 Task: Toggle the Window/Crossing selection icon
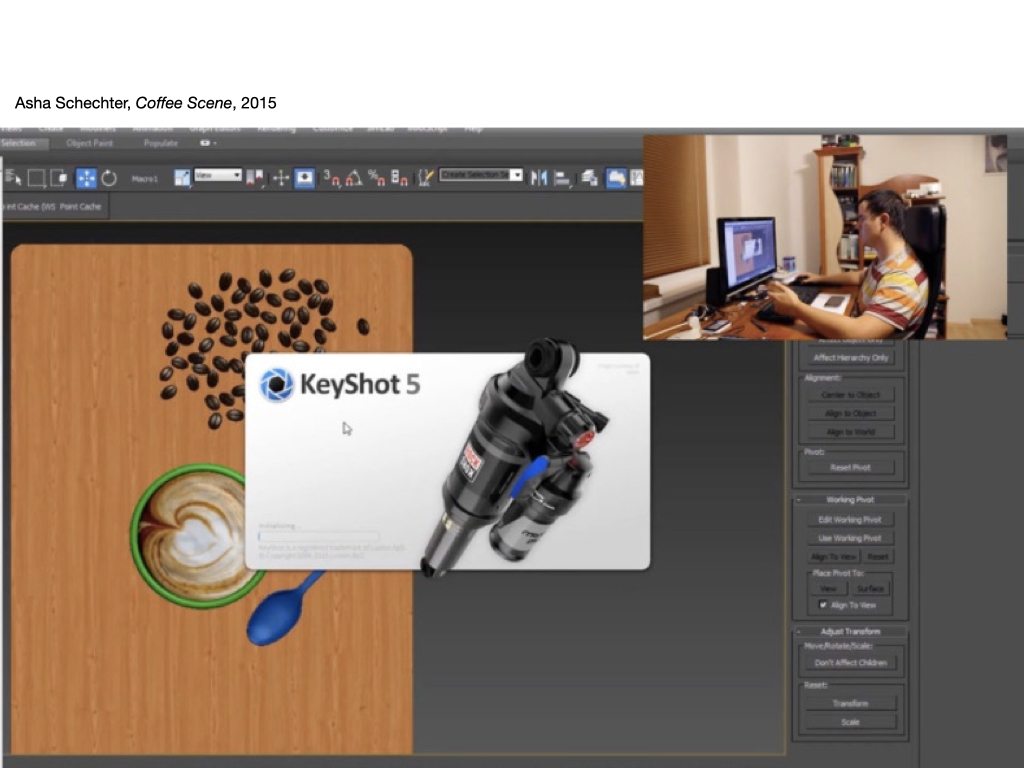pos(59,178)
